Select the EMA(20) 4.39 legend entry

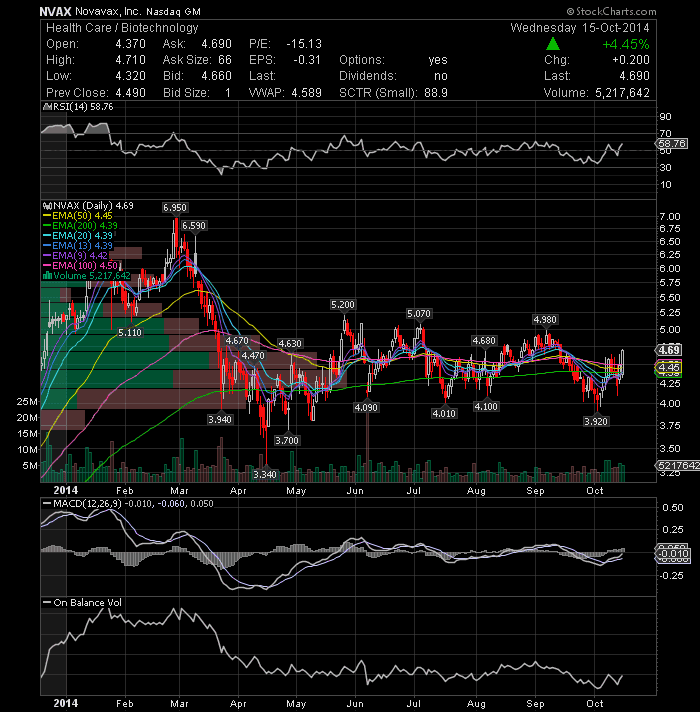[x=78, y=236]
